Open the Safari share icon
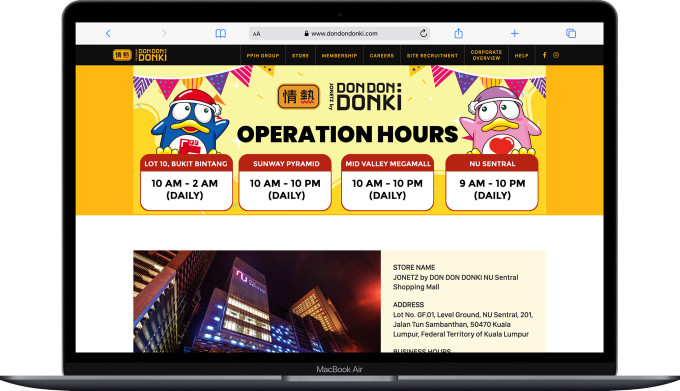The image size is (680, 391). [x=458, y=33]
